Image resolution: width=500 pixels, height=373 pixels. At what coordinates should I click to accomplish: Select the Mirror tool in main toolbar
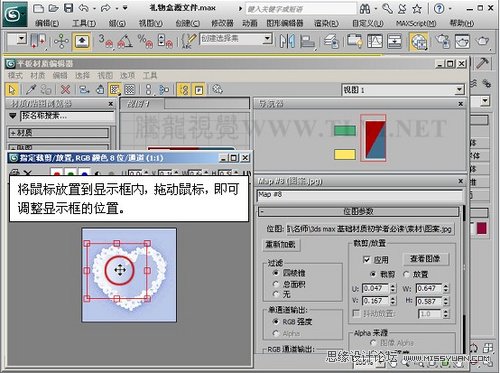pyautogui.click(x=287, y=41)
